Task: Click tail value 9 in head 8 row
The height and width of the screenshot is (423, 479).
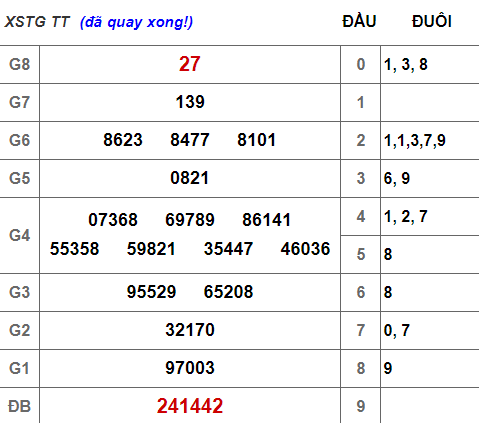Action: 388,368
